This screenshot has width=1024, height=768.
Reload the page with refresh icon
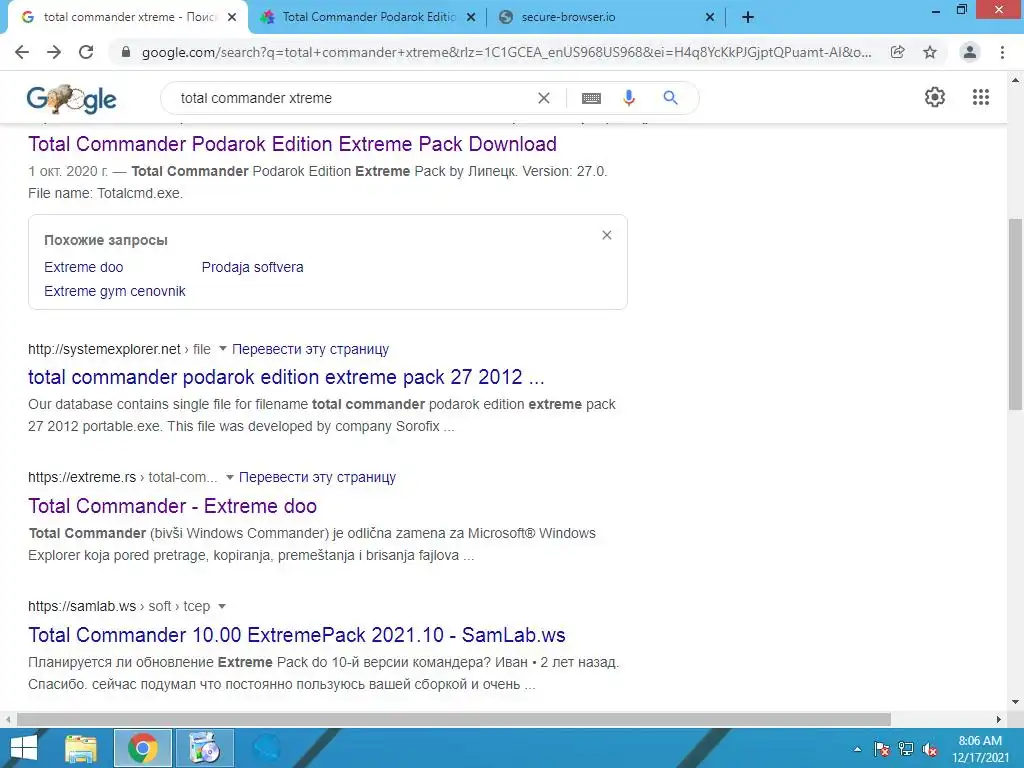pos(86,52)
